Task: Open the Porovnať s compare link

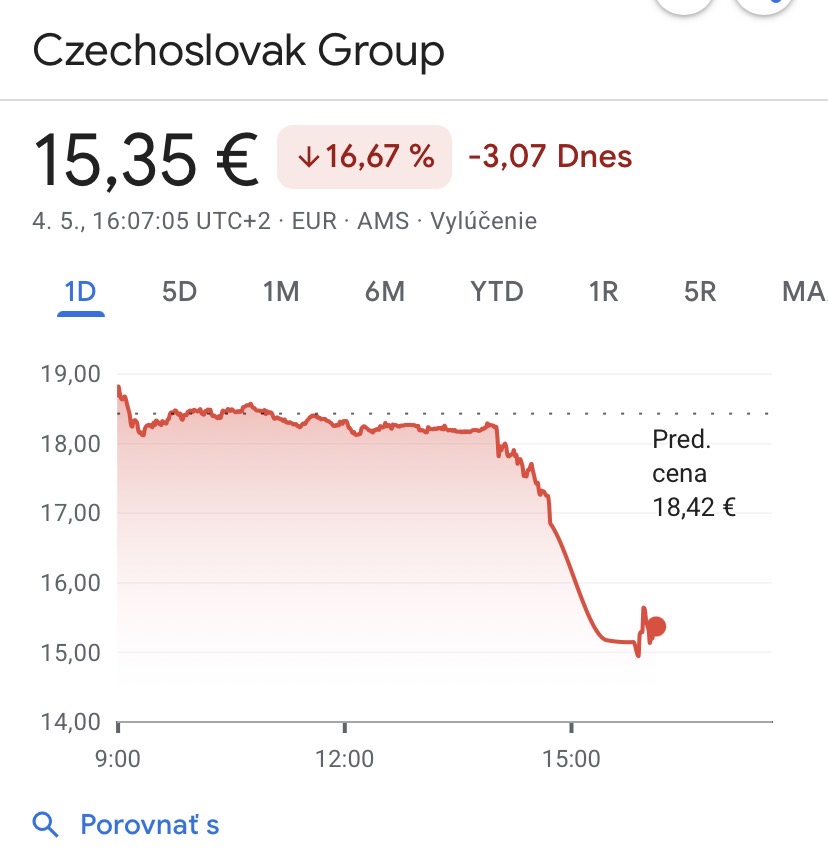Action: pos(150,824)
